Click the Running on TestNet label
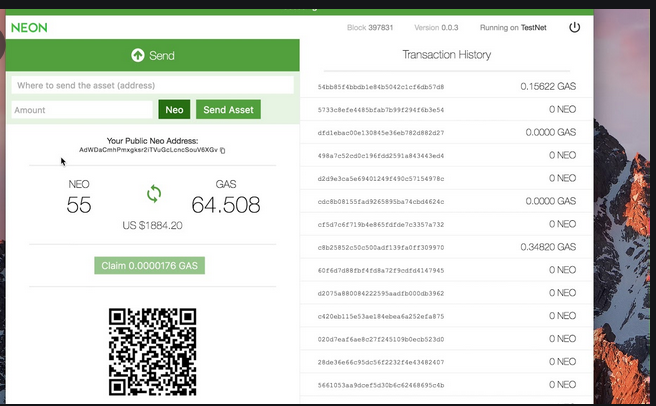This screenshot has width=656, height=406. [513, 28]
